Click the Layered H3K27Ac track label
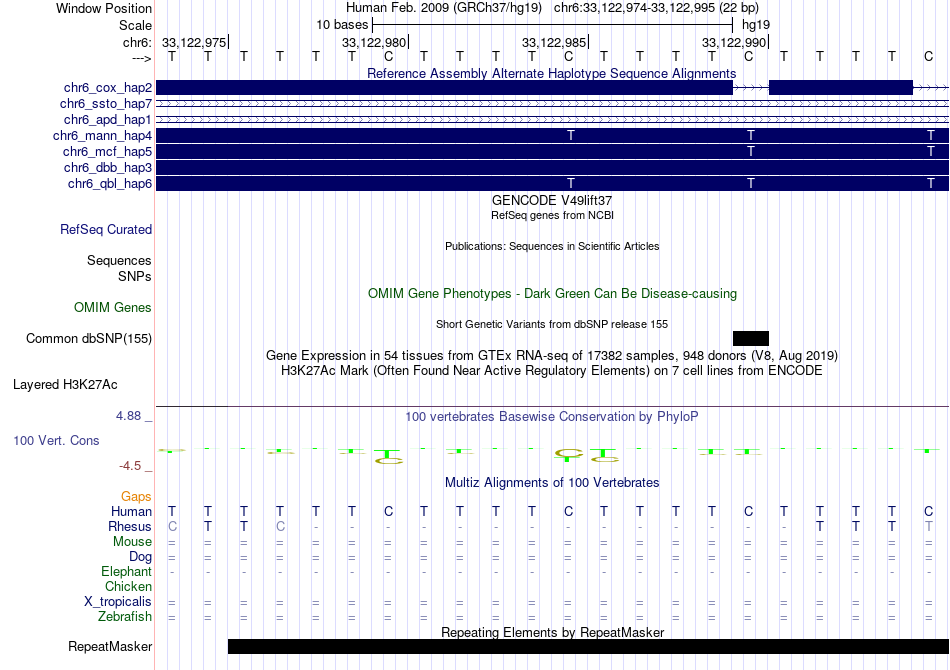The height and width of the screenshot is (670, 950). click(x=65, y=385)
